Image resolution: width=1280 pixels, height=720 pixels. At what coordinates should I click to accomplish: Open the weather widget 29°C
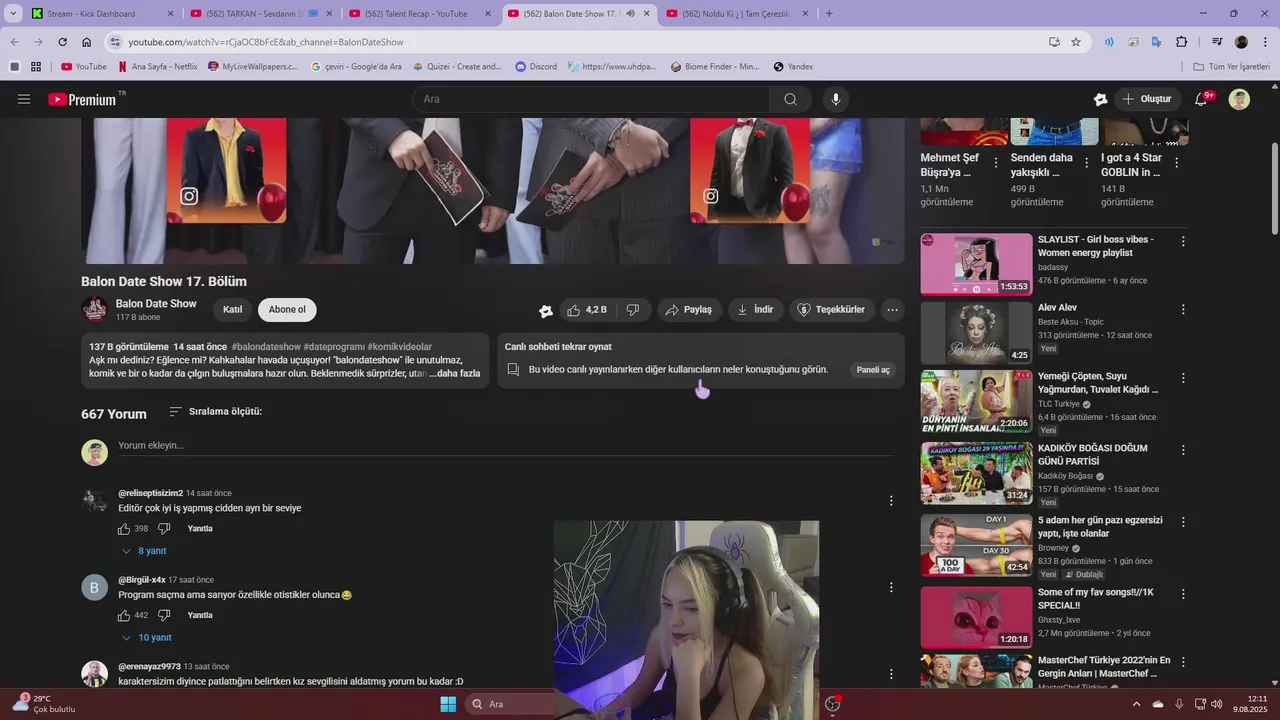(44, 704)
